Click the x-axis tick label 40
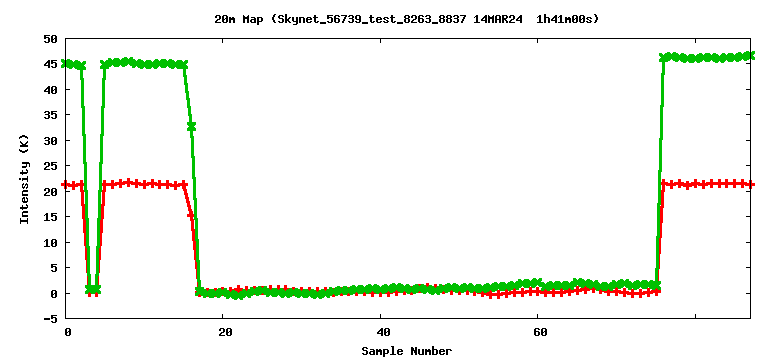Screen dimensions: 768x360 click(383, 332)
